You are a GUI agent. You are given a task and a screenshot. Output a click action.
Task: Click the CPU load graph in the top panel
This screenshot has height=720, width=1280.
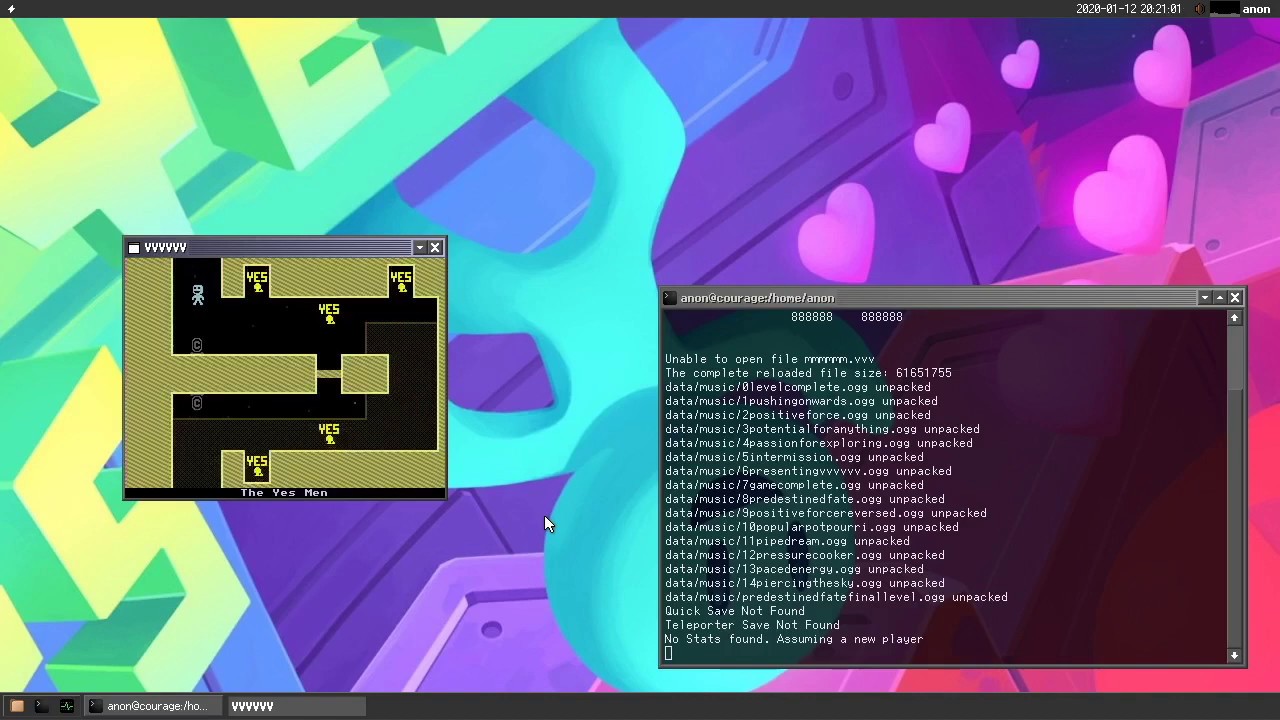pyautogui.click(x=1224, y=9)
